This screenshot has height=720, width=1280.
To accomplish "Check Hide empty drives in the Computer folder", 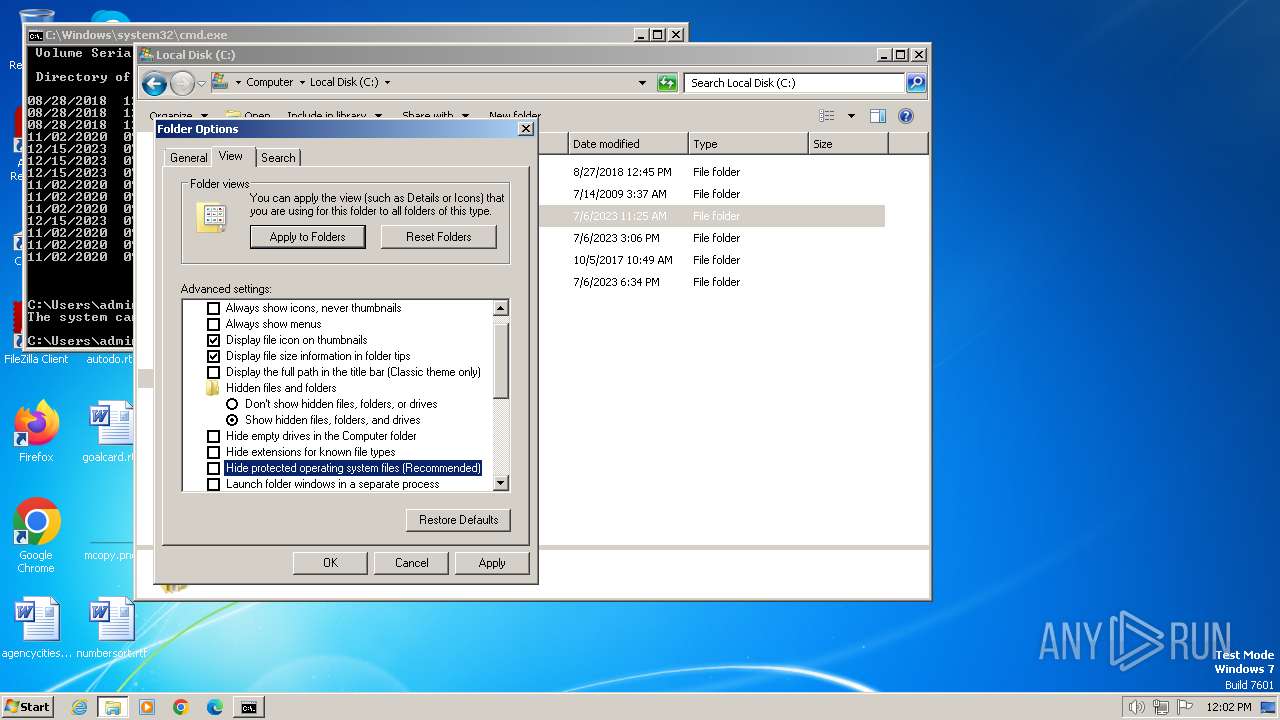I will point(213,436).
